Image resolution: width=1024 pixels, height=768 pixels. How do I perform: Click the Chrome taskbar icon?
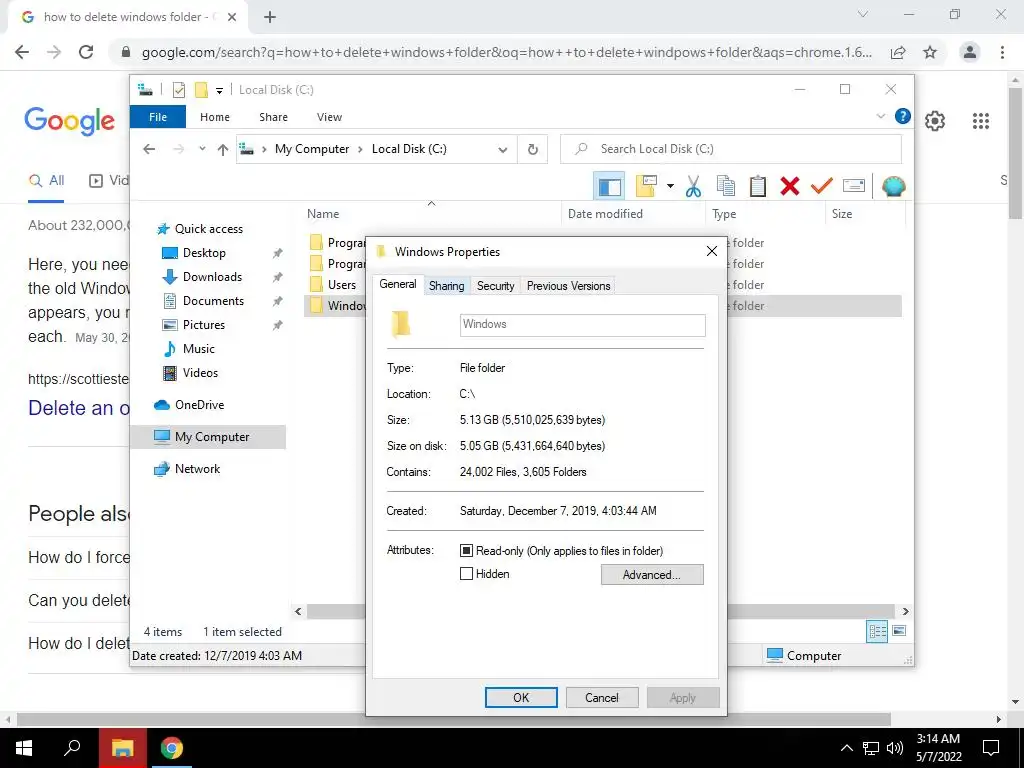(172, 748)
